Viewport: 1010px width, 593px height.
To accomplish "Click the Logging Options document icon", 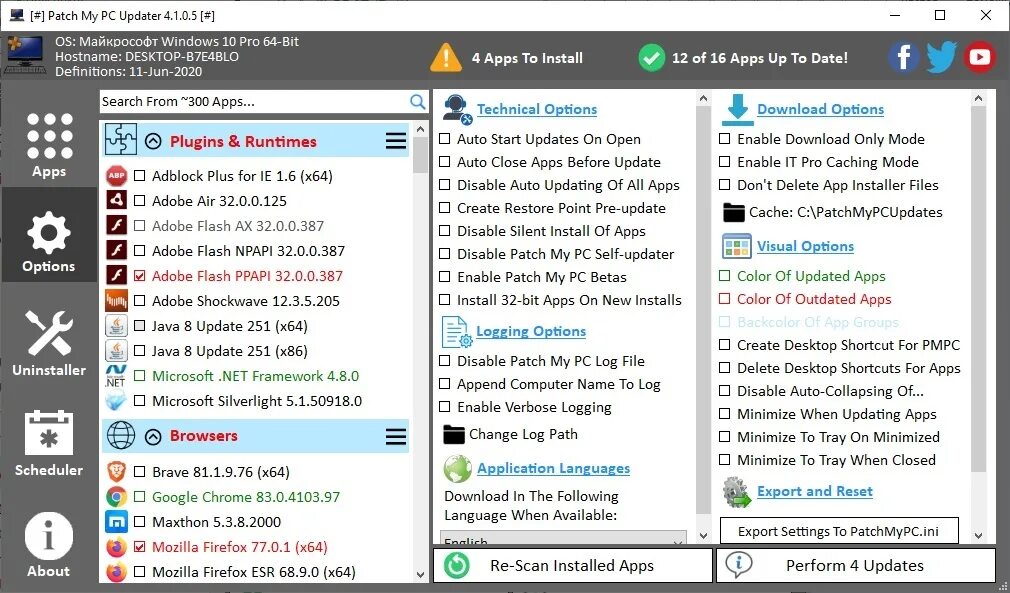I will click(x=457, y=332).
